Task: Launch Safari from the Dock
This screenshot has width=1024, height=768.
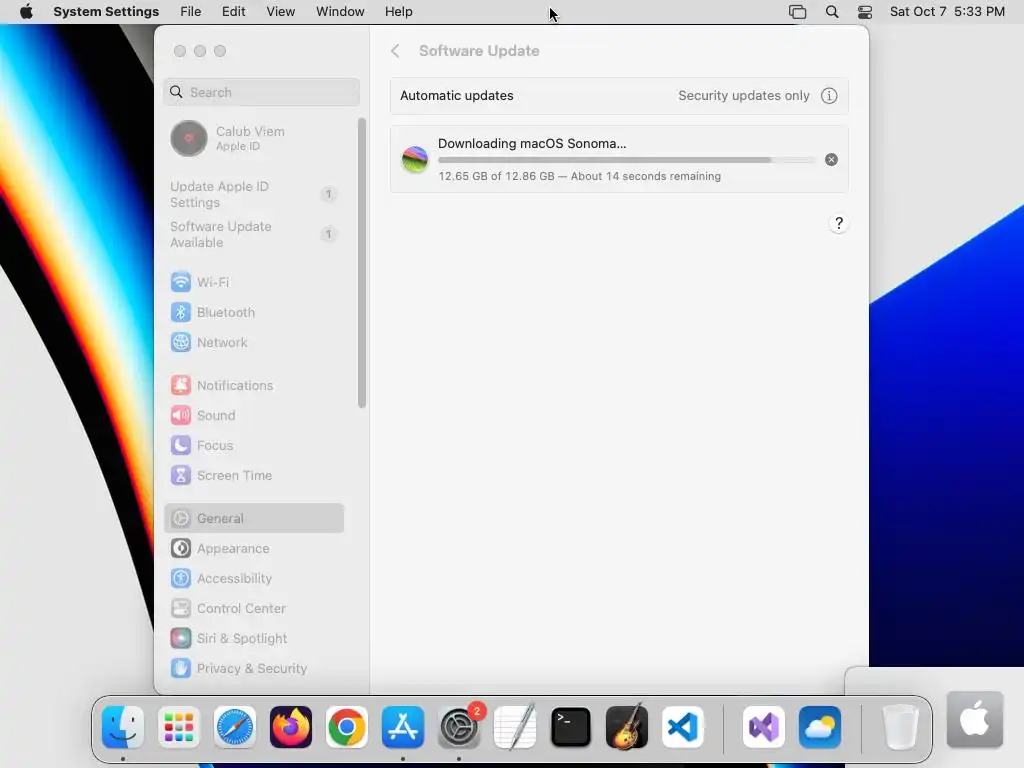Action: pyautogui.click(x=235, y=727)
